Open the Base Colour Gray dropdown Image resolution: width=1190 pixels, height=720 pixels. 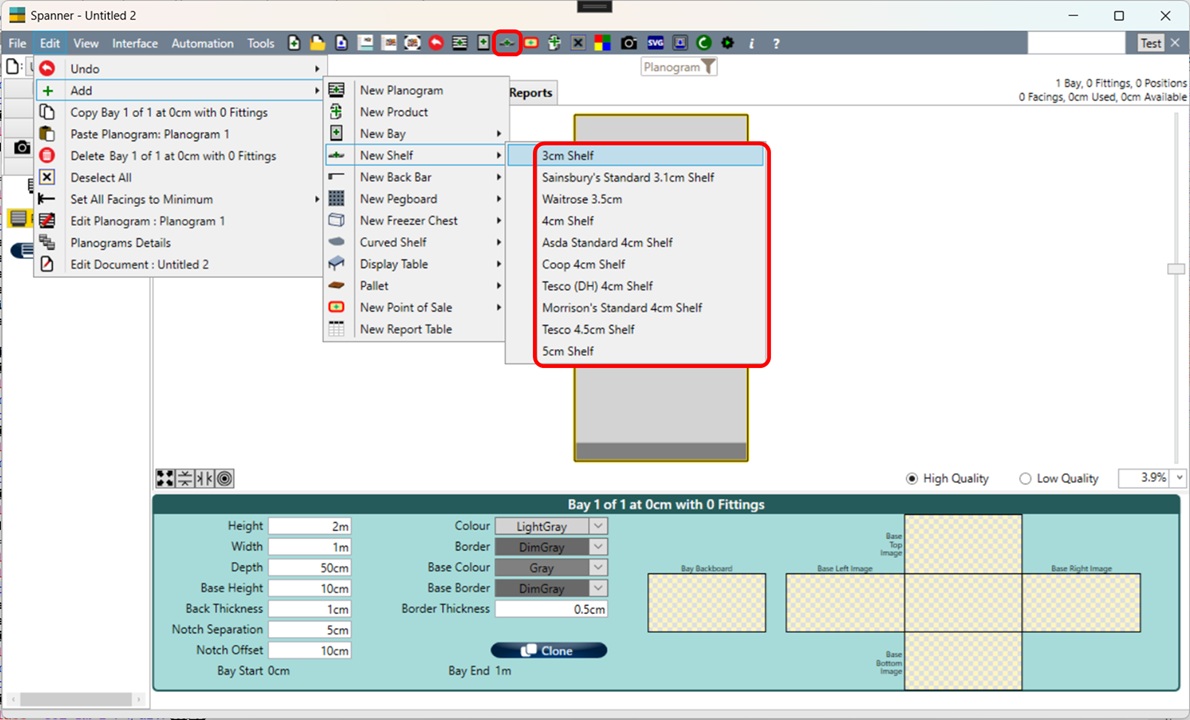coord(598,568)
